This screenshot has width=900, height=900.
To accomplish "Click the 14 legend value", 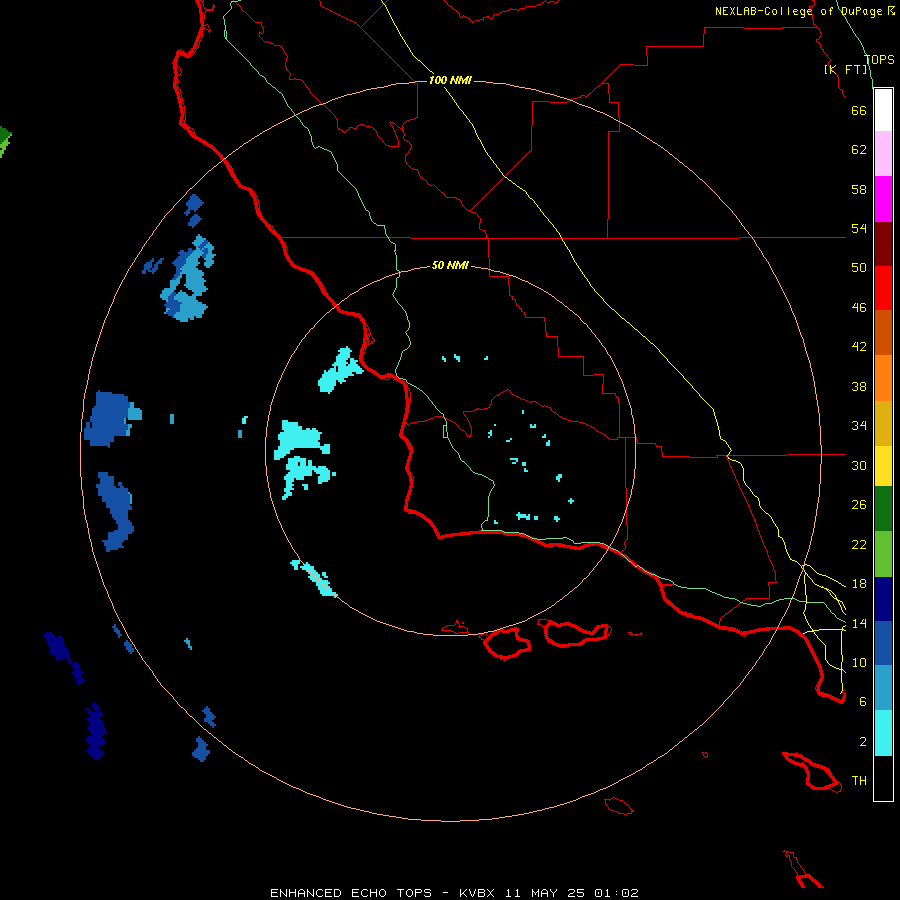I will coord(859,623).
